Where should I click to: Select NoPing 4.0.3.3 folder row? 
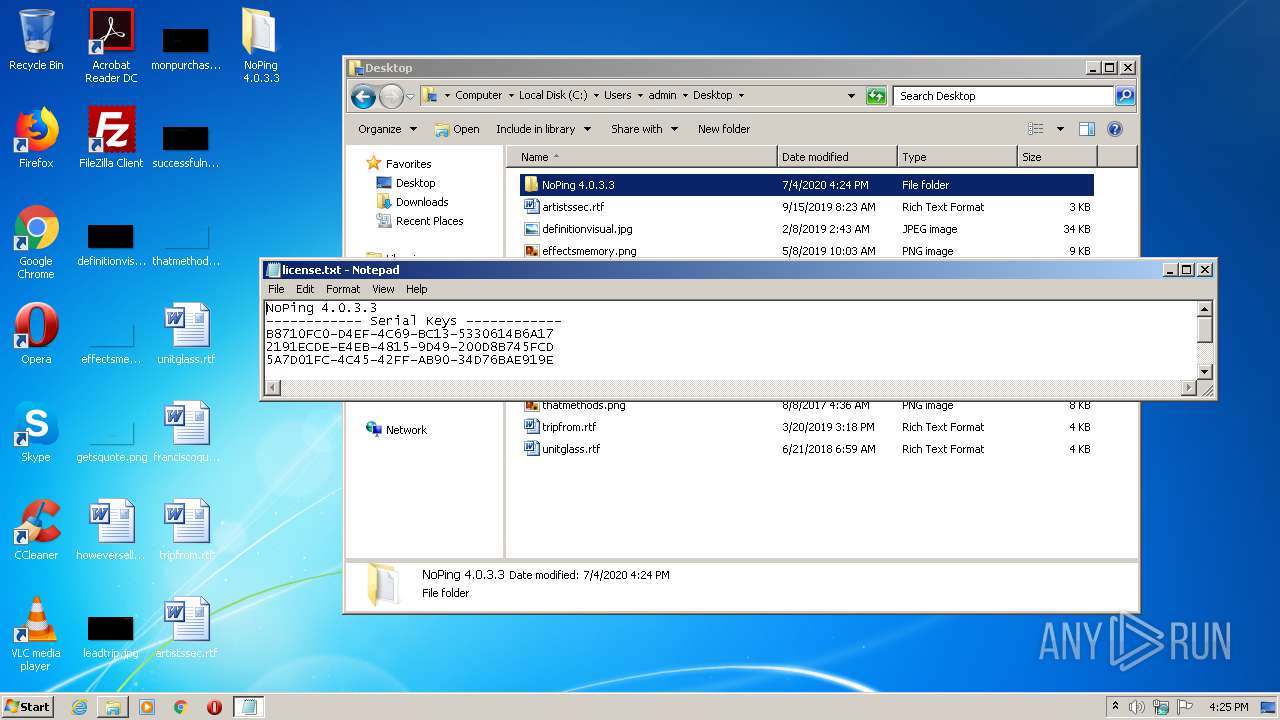806,185
